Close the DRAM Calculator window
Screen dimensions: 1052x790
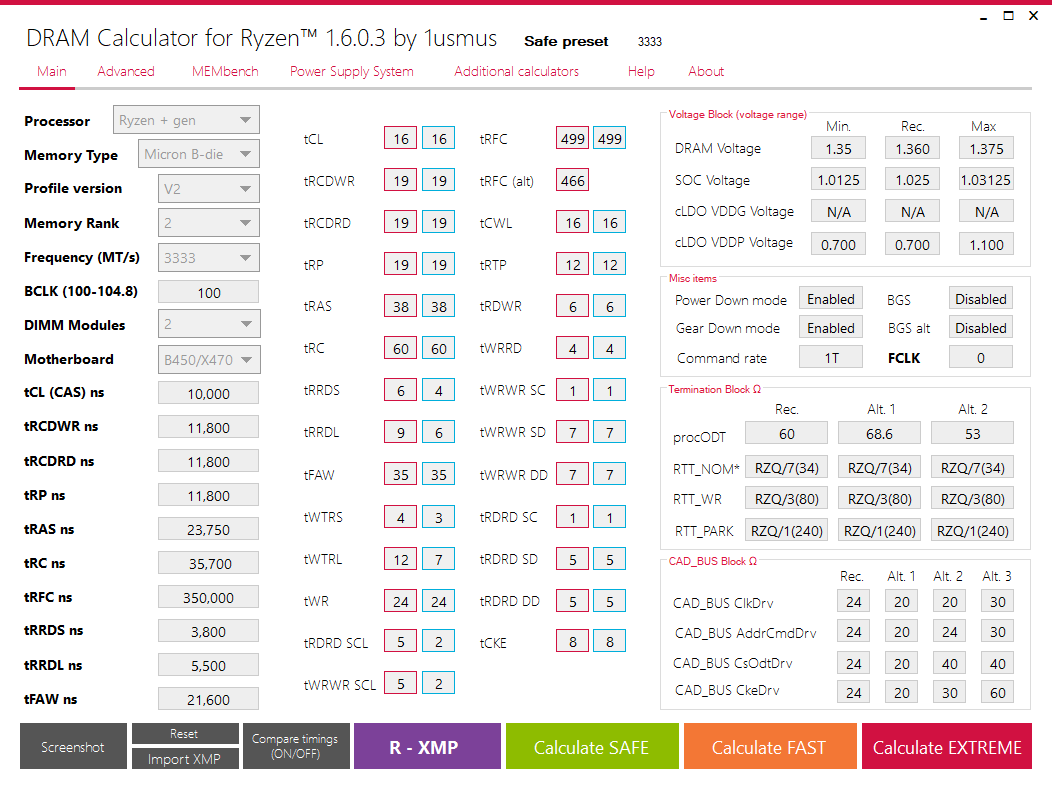[1033, 15]
